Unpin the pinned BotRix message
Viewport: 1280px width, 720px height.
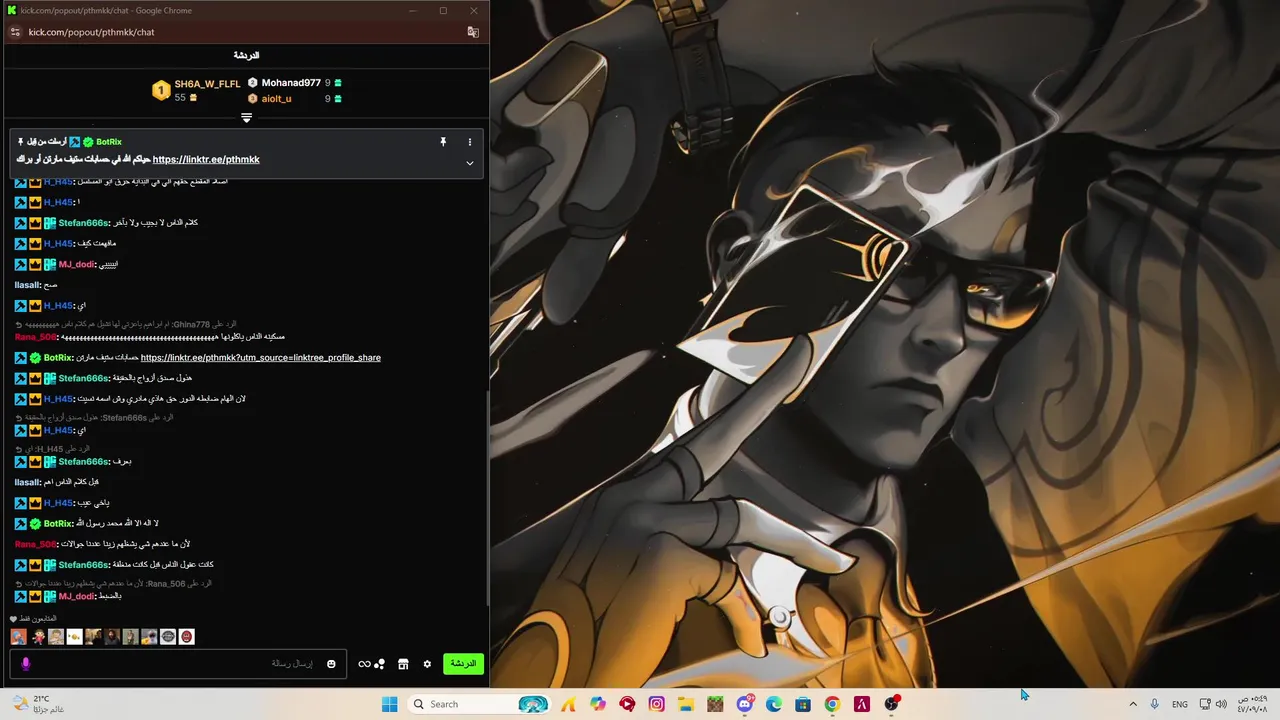pyautogui.click(x=443, y=142)
